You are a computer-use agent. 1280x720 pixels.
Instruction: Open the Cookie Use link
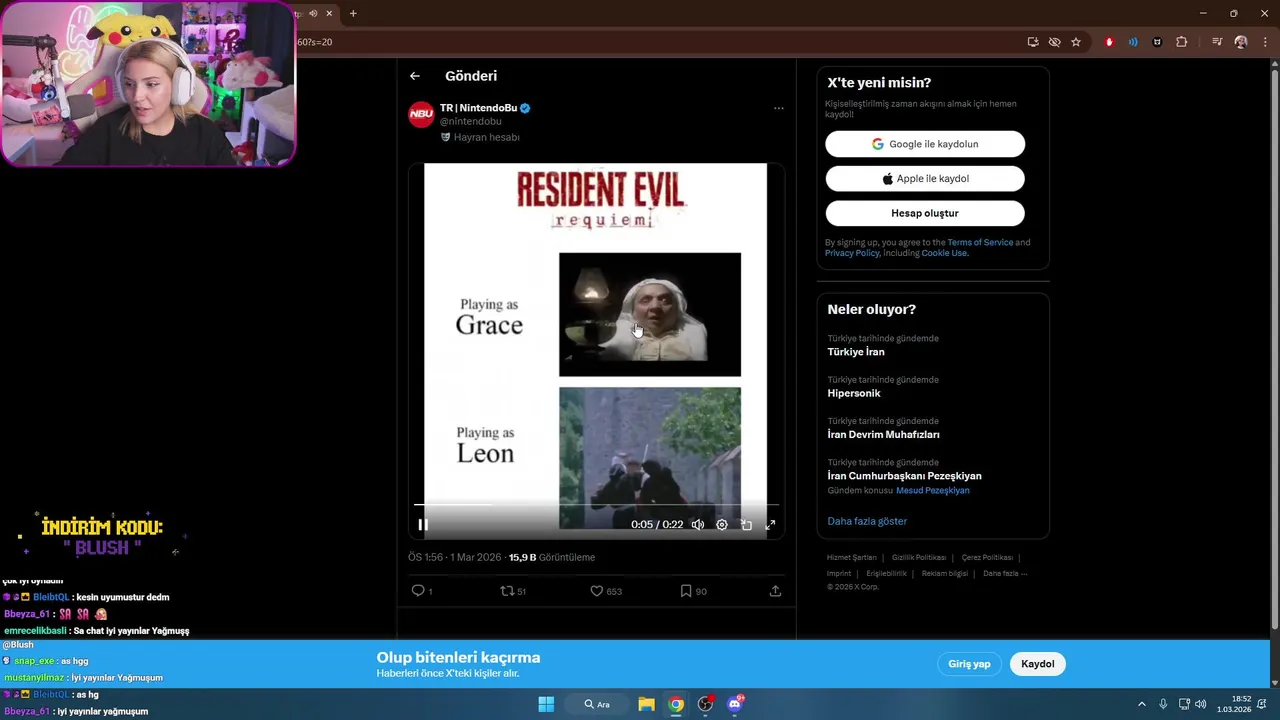[x=943, y=253]
